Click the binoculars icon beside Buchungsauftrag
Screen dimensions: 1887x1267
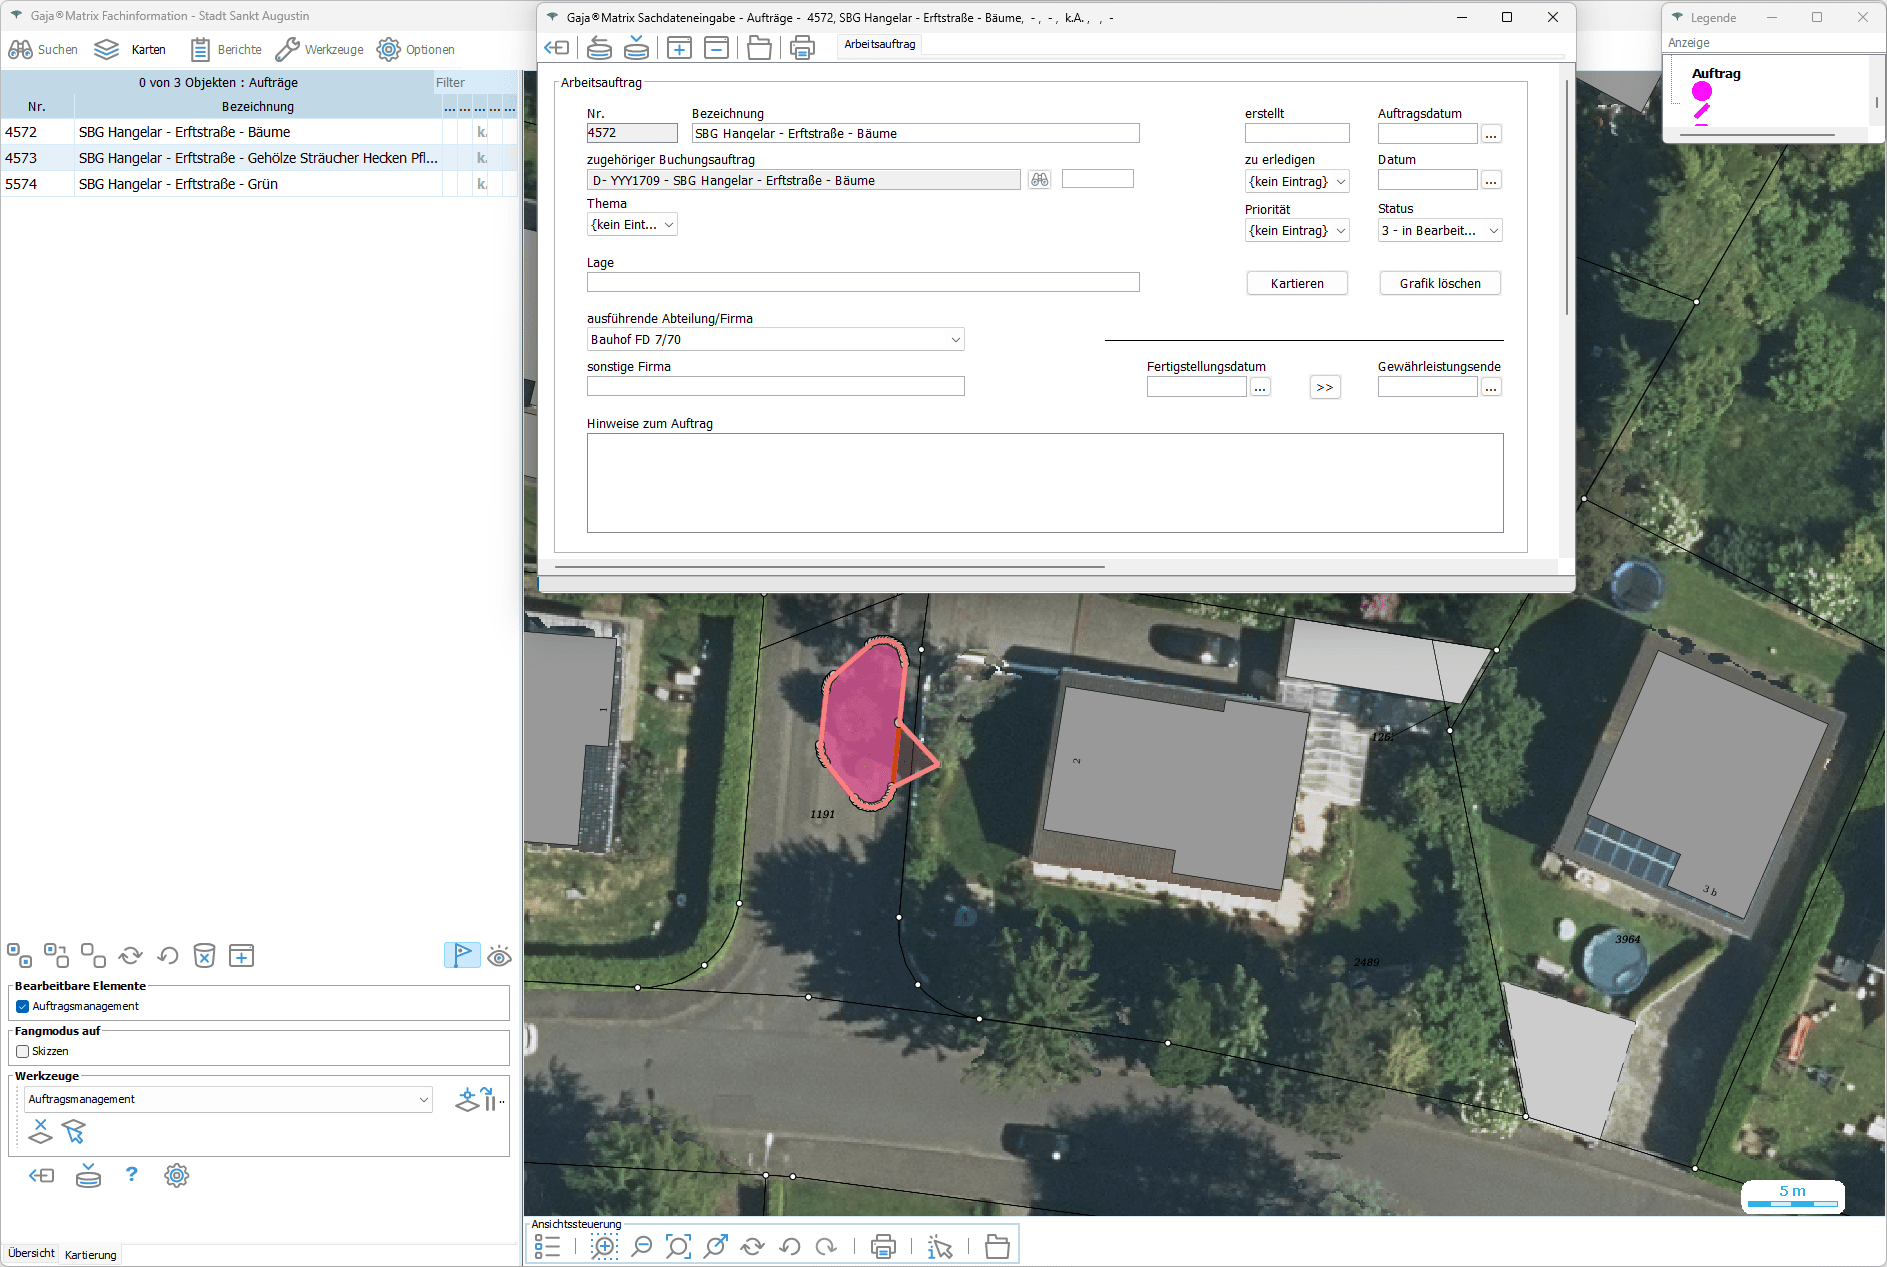[x=1040, y=180]
